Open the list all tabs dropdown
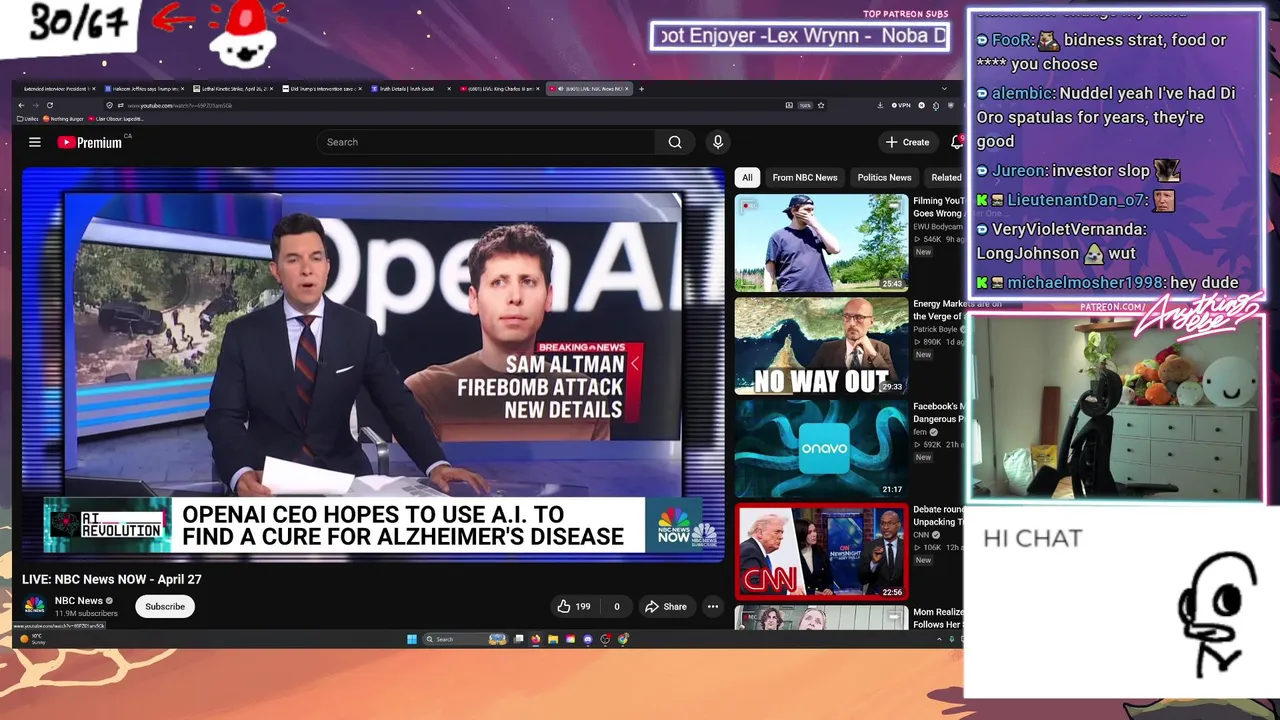 tap(944, 89)
